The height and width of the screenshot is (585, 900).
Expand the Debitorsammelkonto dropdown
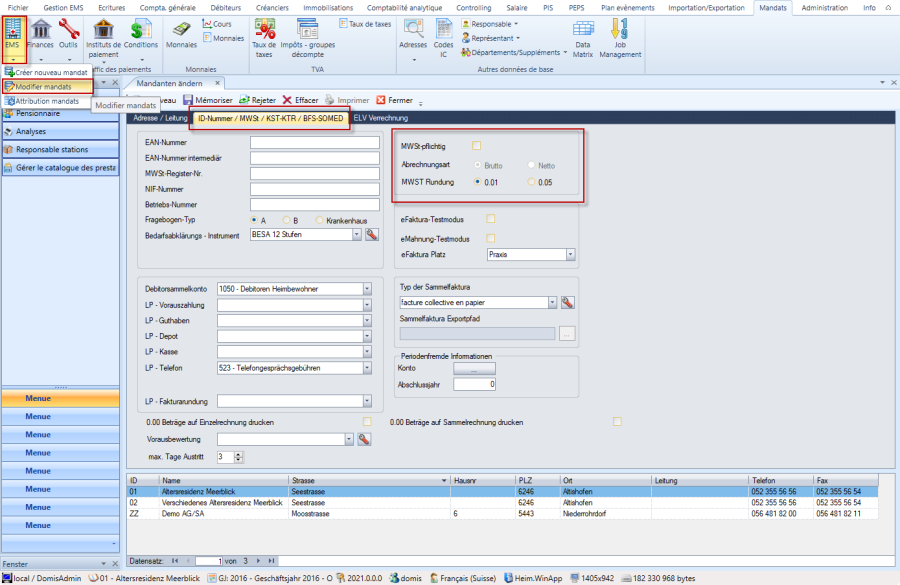point(366,289)
